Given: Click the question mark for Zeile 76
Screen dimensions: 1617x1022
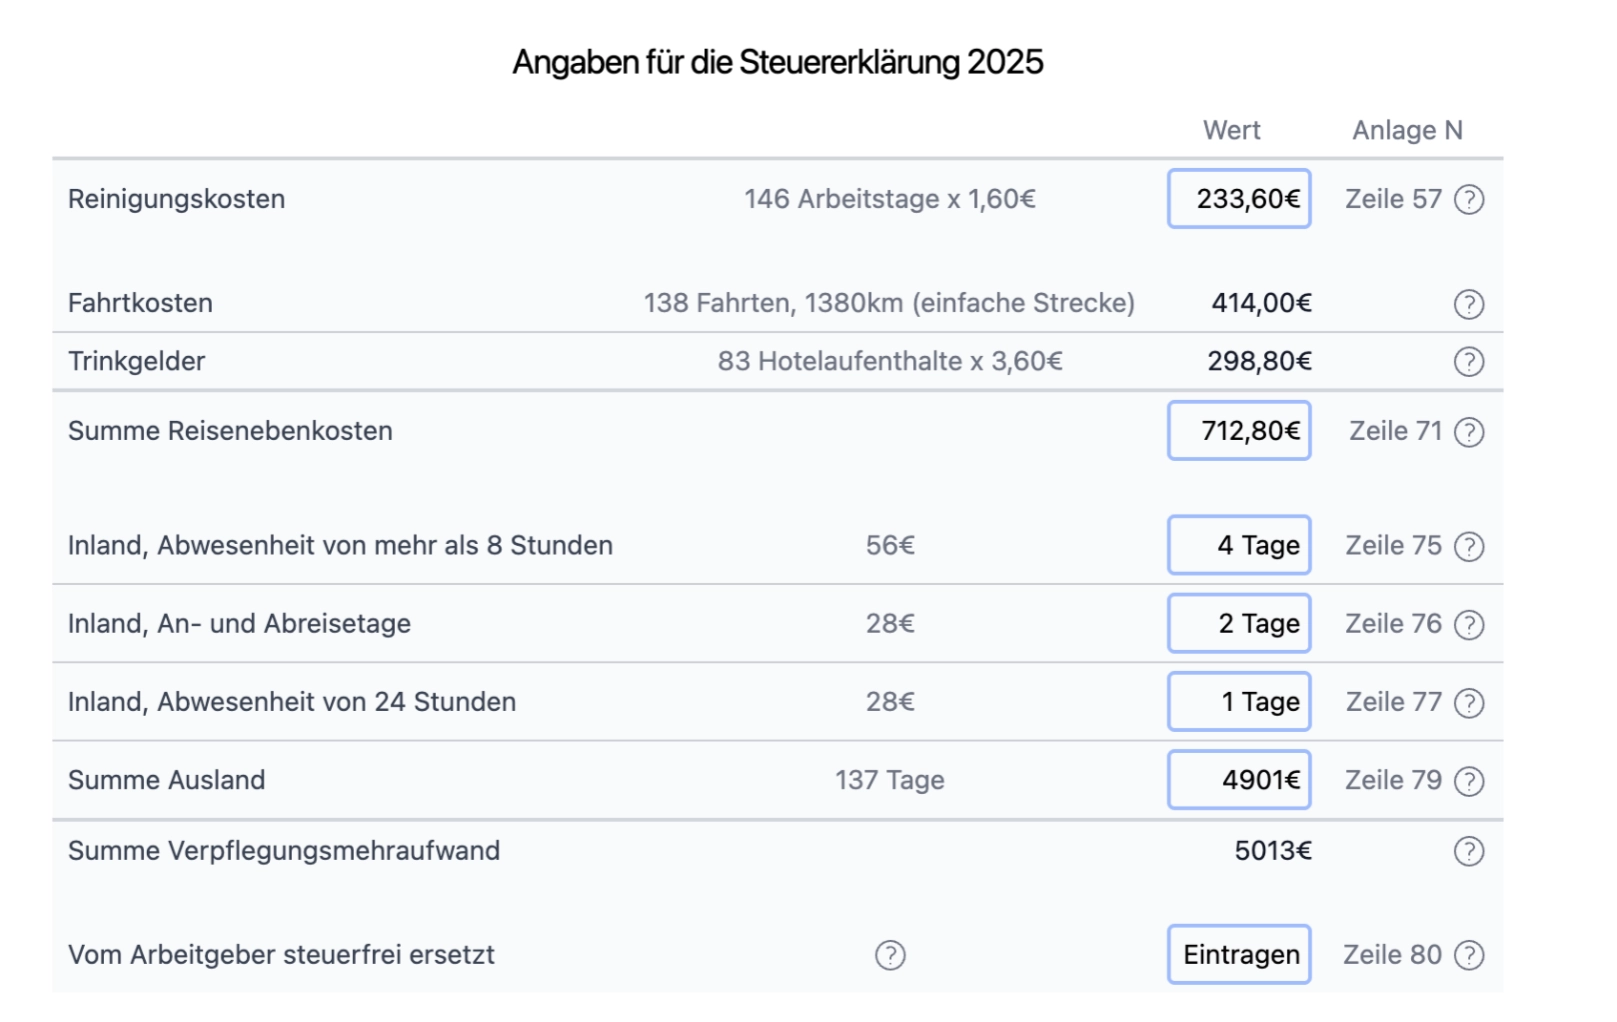Looking at the screenshot, I should pyautogui.click(x=1470, y=623).
